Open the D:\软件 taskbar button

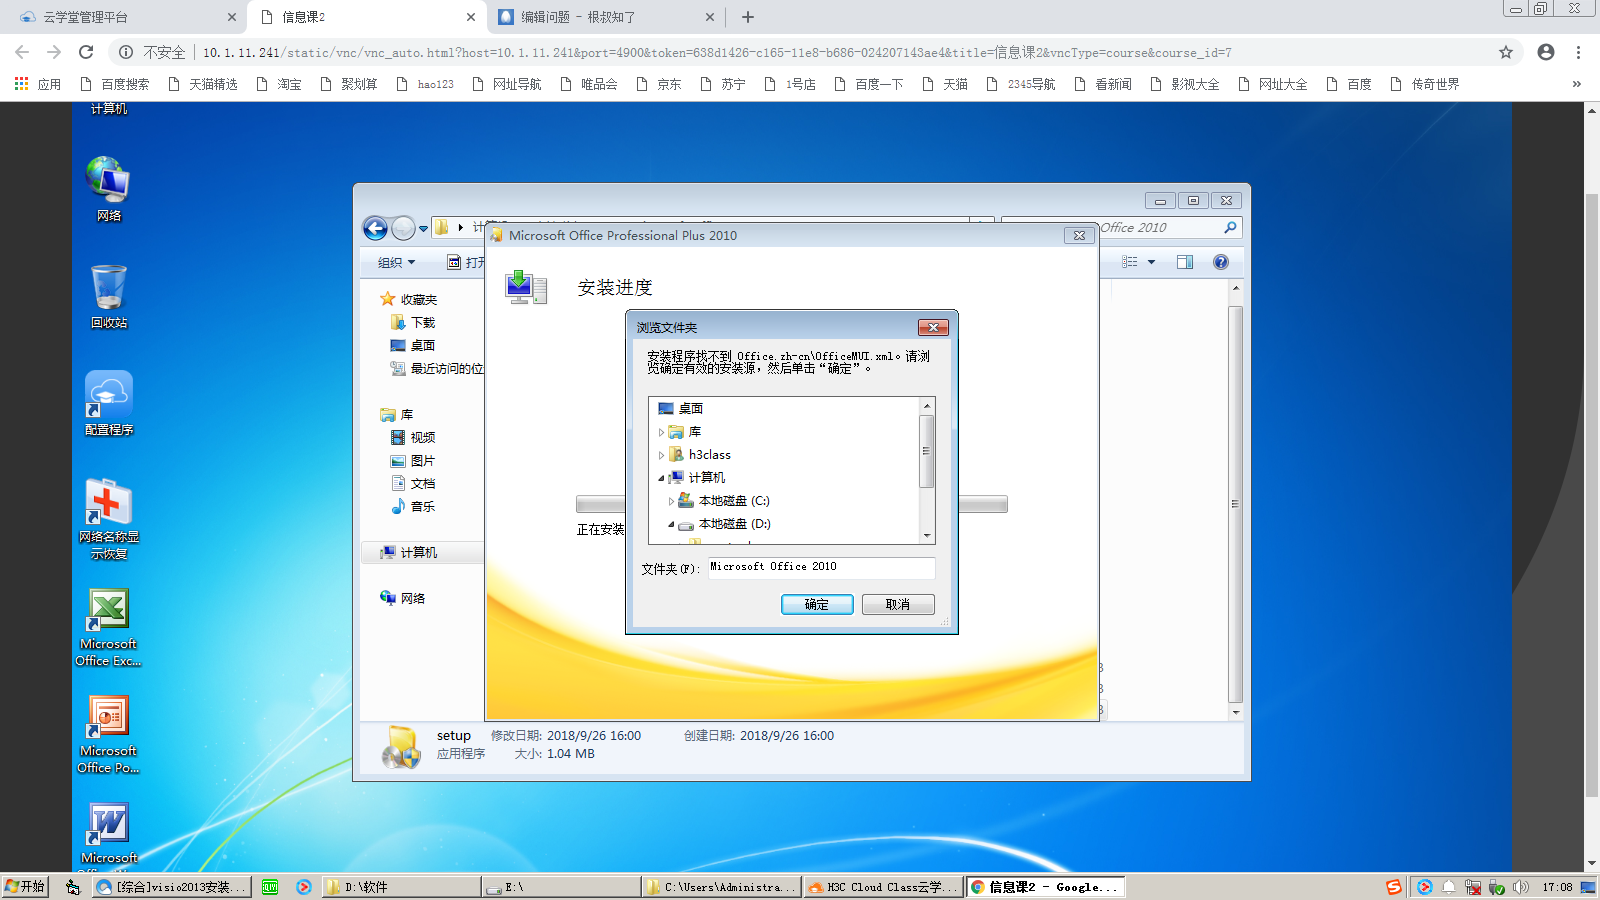[401, 887]
